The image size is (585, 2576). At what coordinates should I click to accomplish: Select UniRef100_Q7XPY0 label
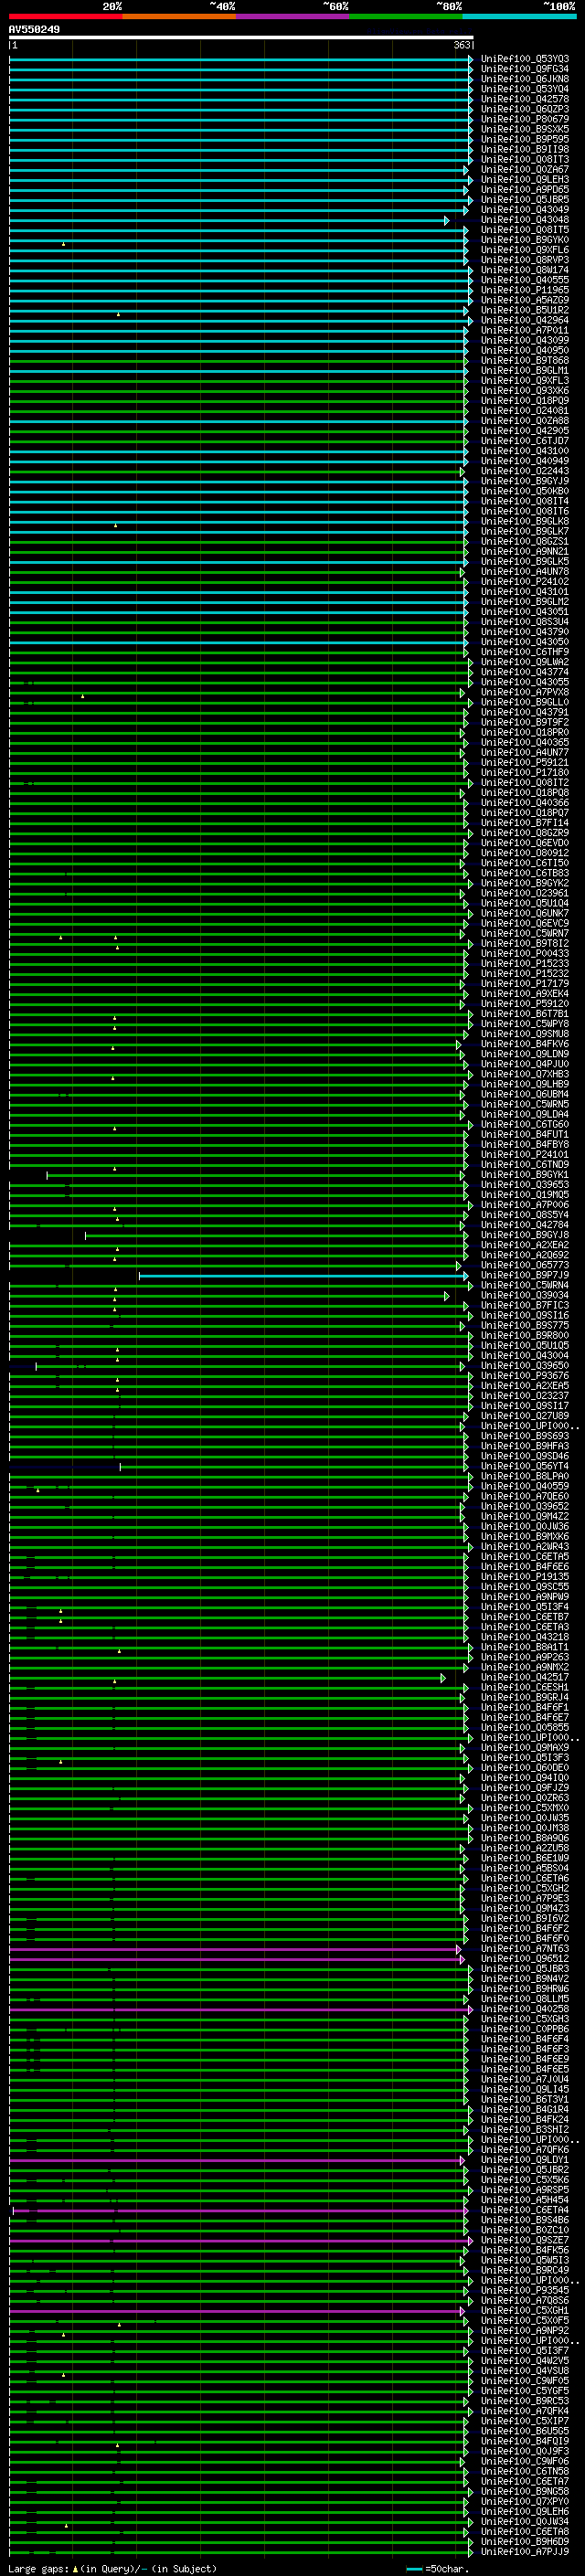[525, 2501]
